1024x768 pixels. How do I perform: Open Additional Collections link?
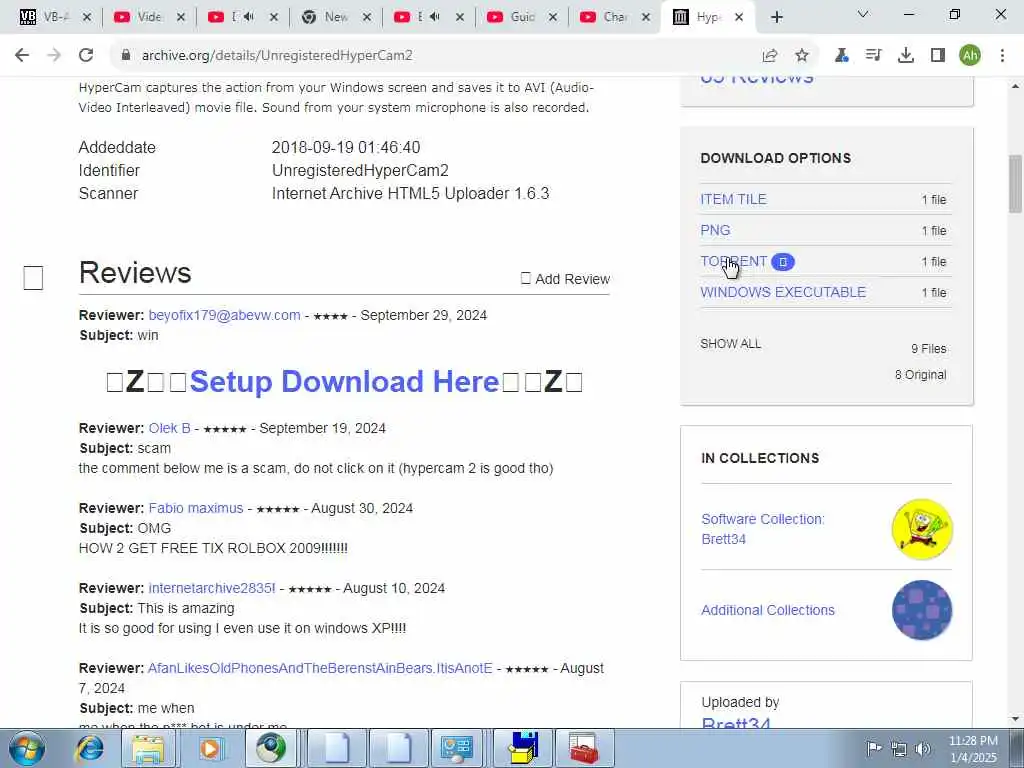click(x=767, y=610)
